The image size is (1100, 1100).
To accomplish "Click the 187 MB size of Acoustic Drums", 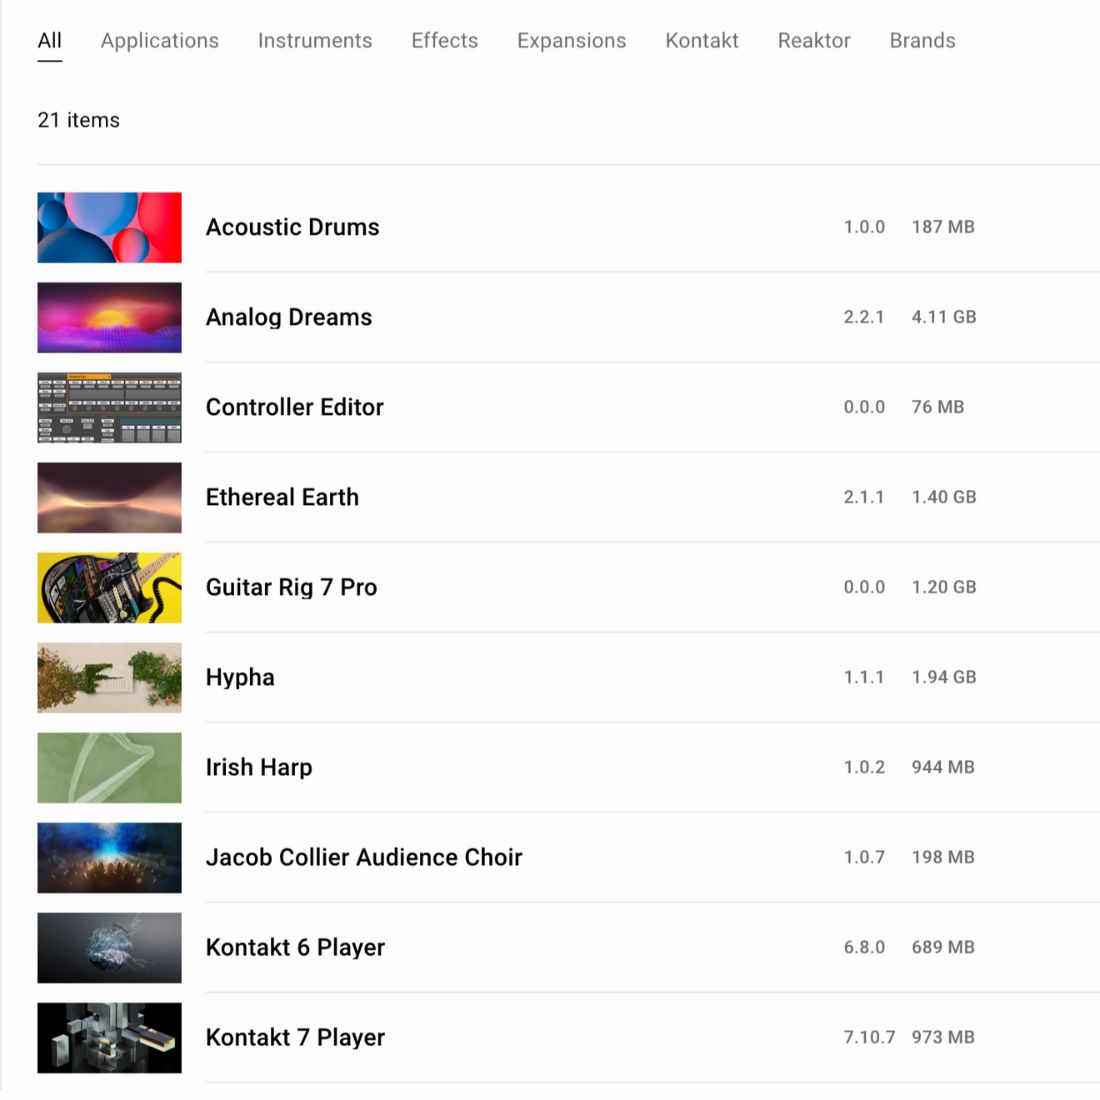I will point(943,227).
